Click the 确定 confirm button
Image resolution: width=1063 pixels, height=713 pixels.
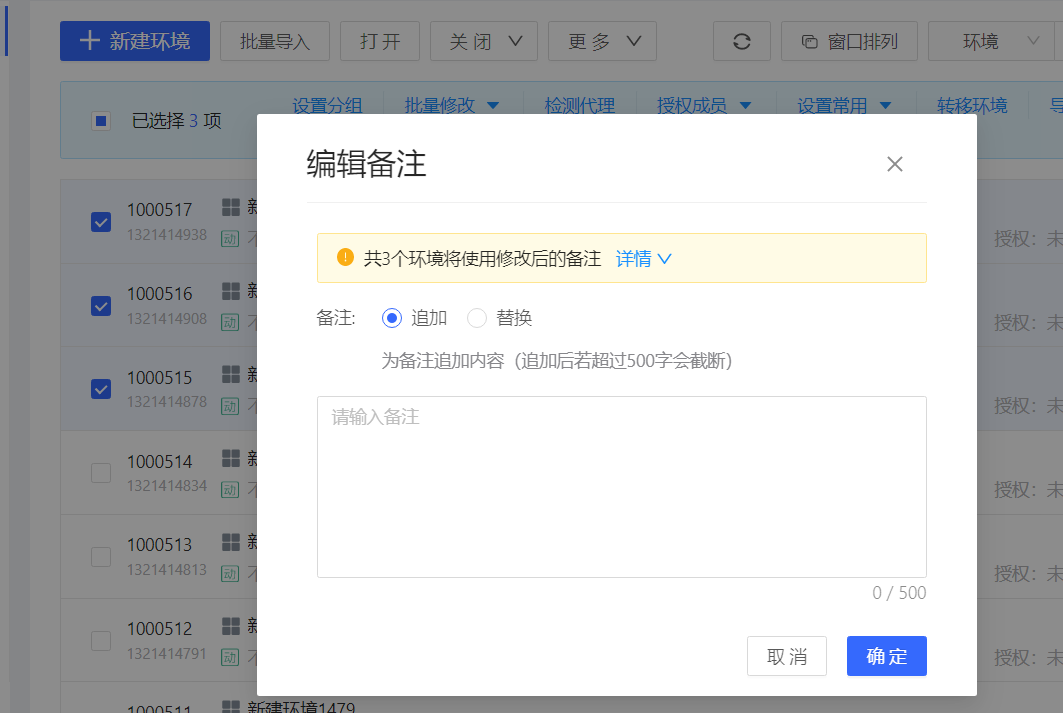pos(886,656)
